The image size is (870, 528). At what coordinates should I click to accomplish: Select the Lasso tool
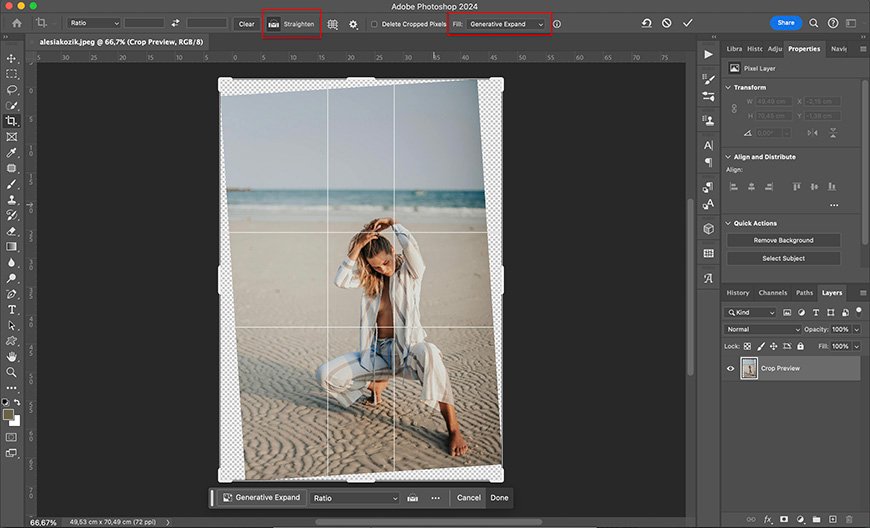(x=12, y=89)
